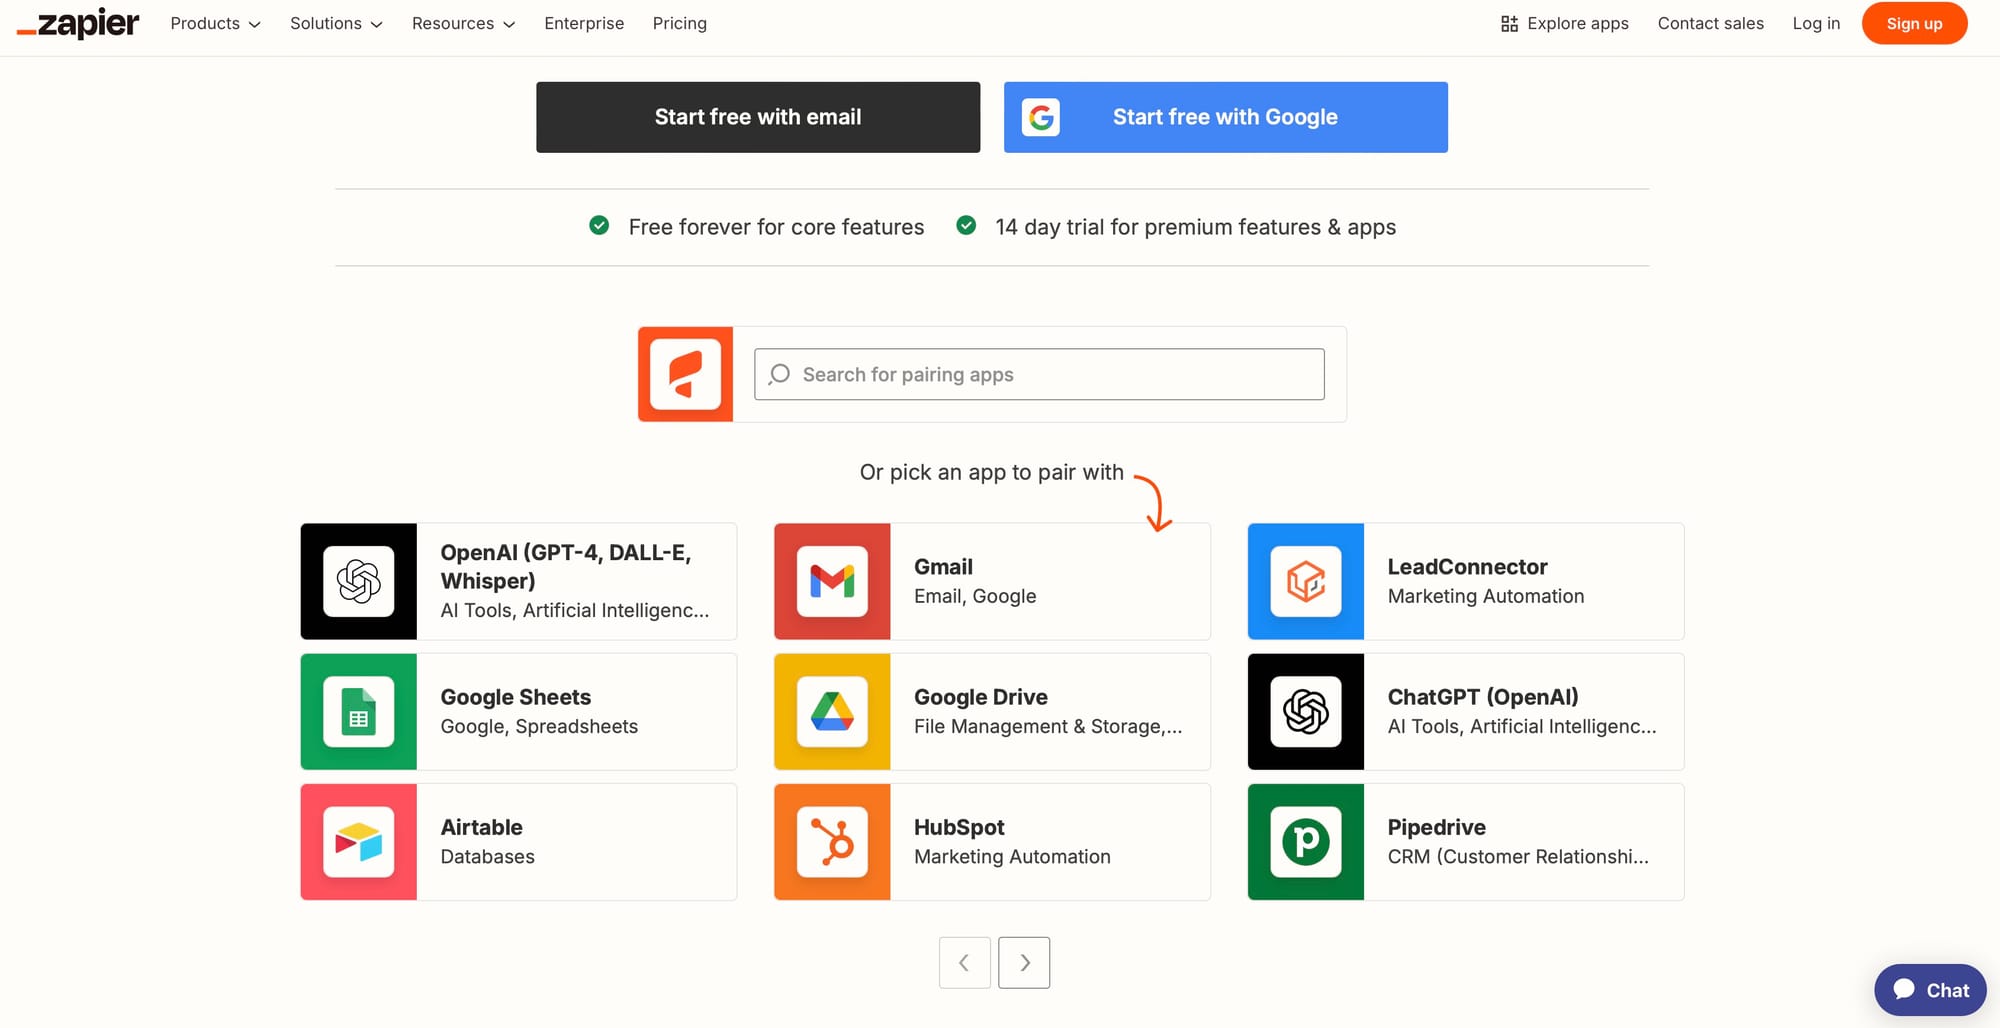Click the Log in link
The height and width of the screenshot is (1028, 2000).
click(1816, 23)
